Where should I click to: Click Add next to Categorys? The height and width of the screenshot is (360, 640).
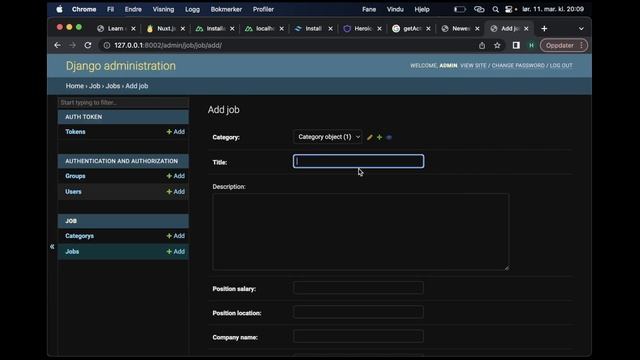[176, 236]
